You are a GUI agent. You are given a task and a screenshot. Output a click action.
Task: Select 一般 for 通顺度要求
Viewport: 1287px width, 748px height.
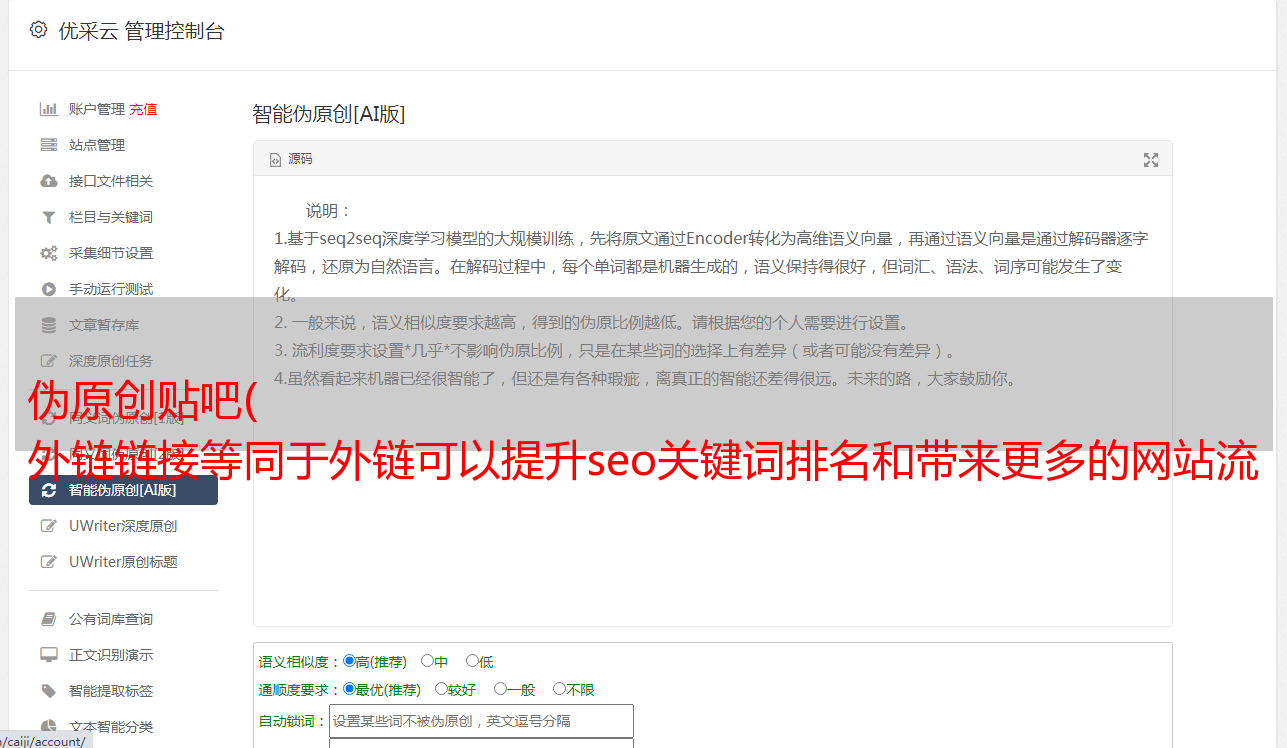(500, 689)
